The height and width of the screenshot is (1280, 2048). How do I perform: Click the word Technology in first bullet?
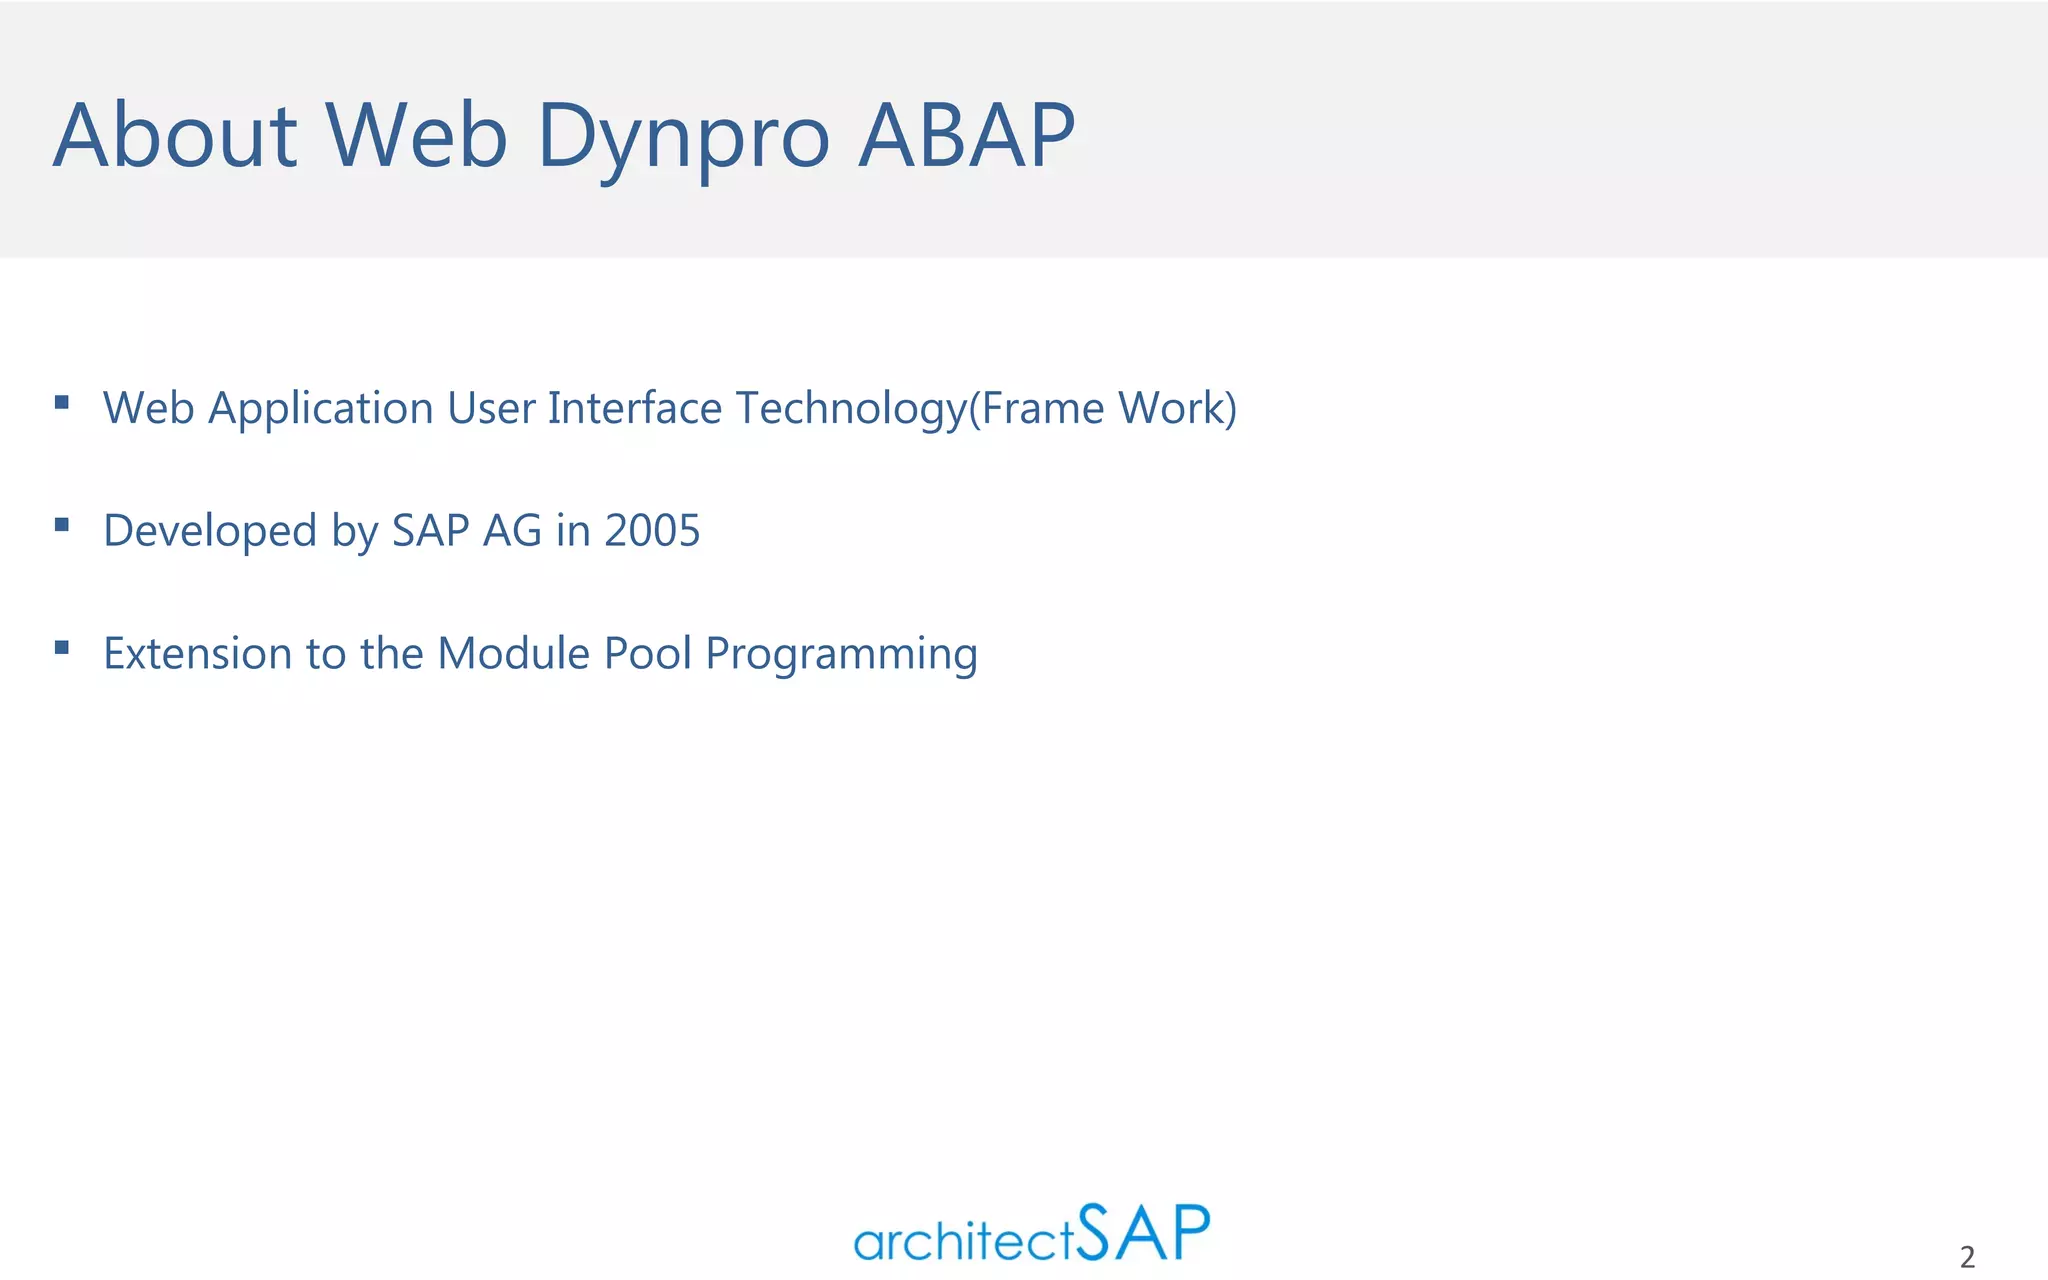(x=852, y=408)
